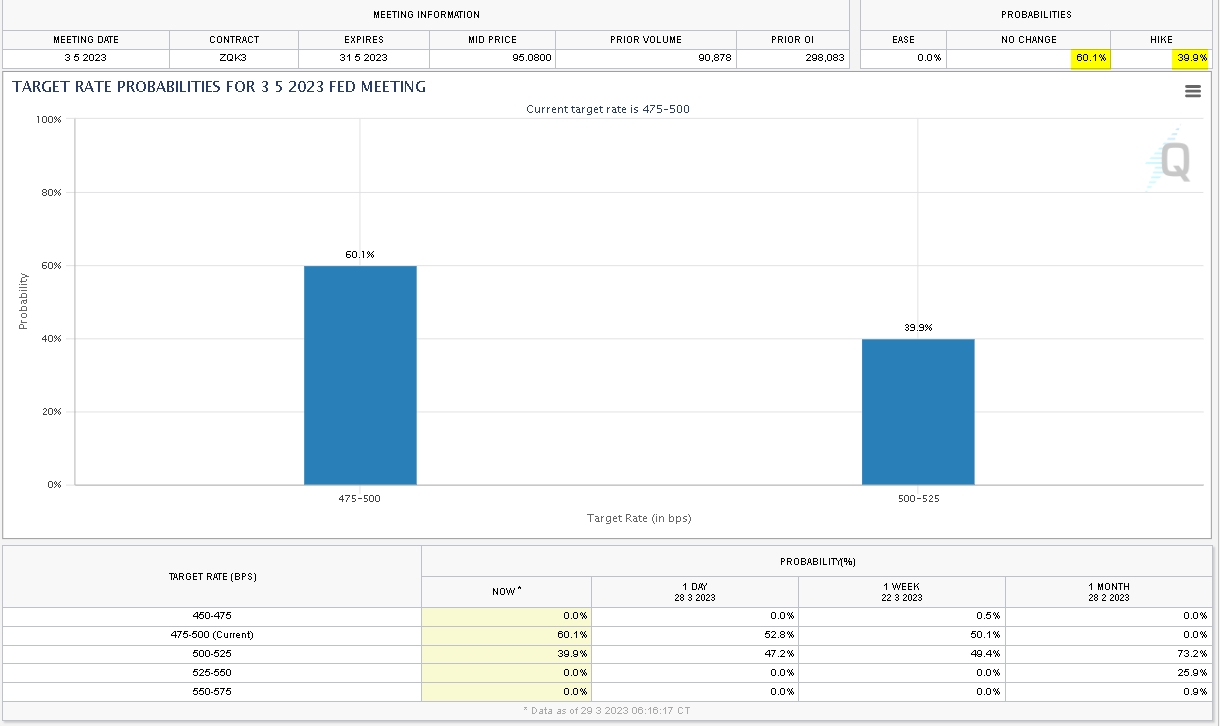Select the MEETING INFORMATION section header
This screenshot has width=1220, height=726.
click(x=426, y=15)
